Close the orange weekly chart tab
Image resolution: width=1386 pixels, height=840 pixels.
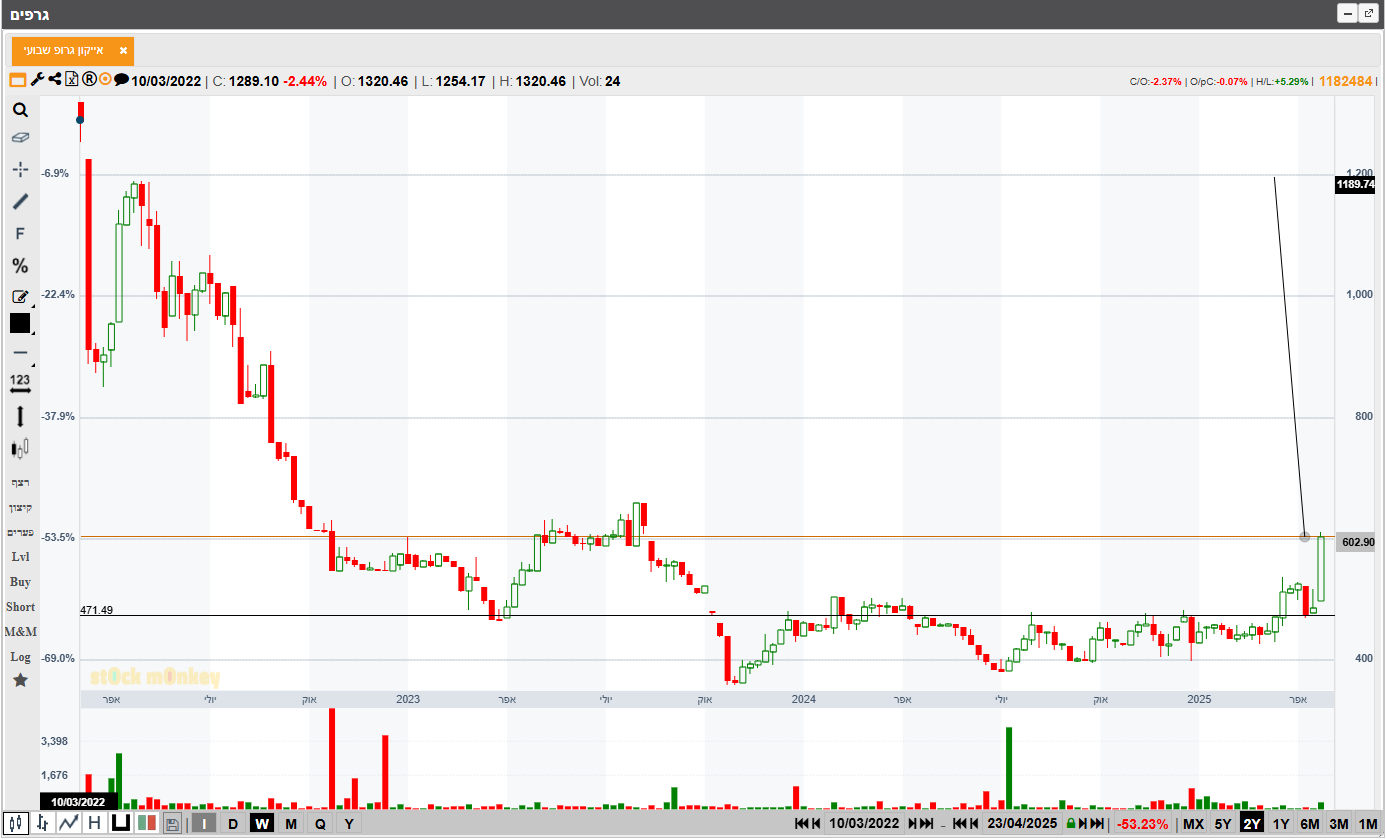tap(123, 50)
